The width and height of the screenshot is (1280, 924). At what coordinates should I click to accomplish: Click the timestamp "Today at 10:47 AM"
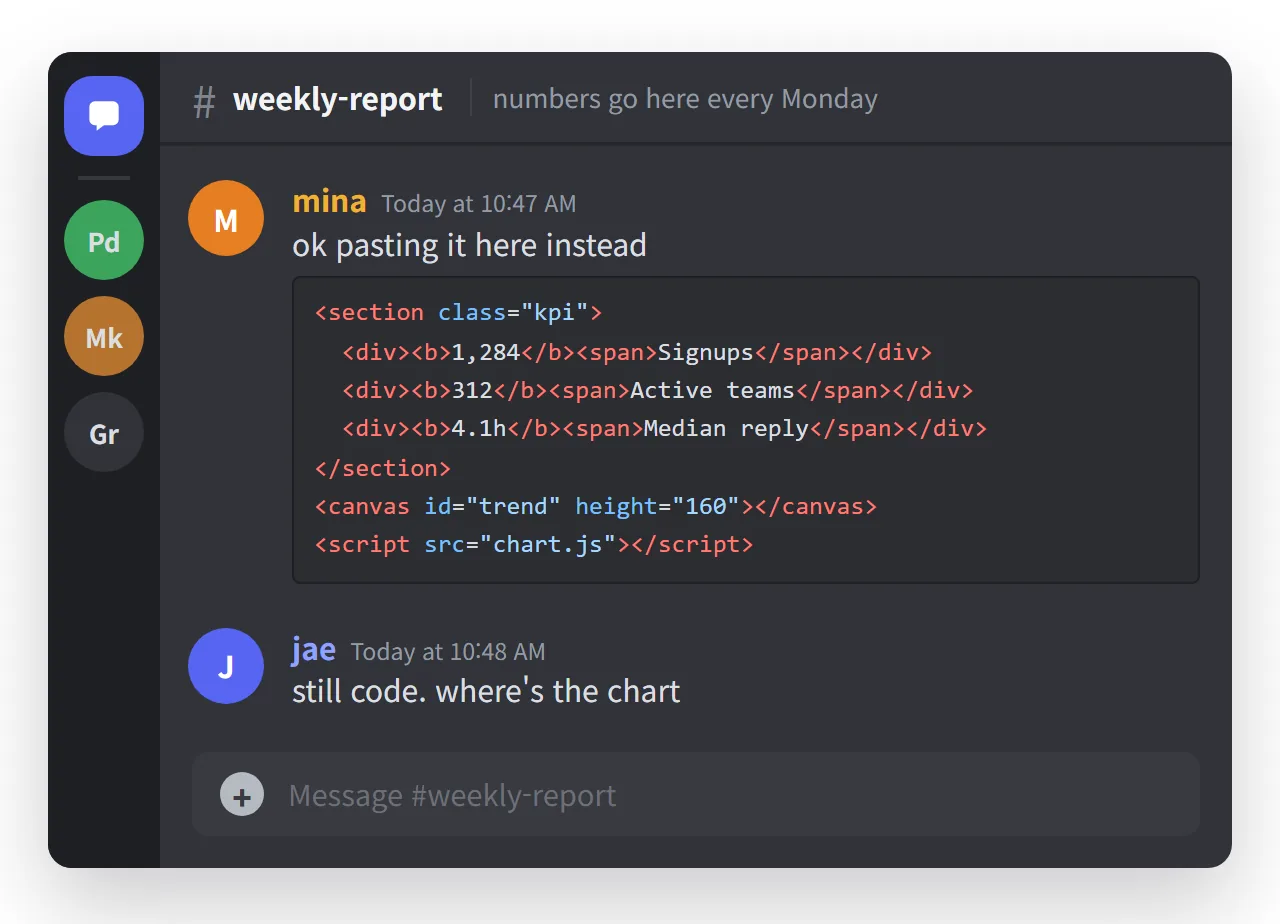[x=479, y=204]
